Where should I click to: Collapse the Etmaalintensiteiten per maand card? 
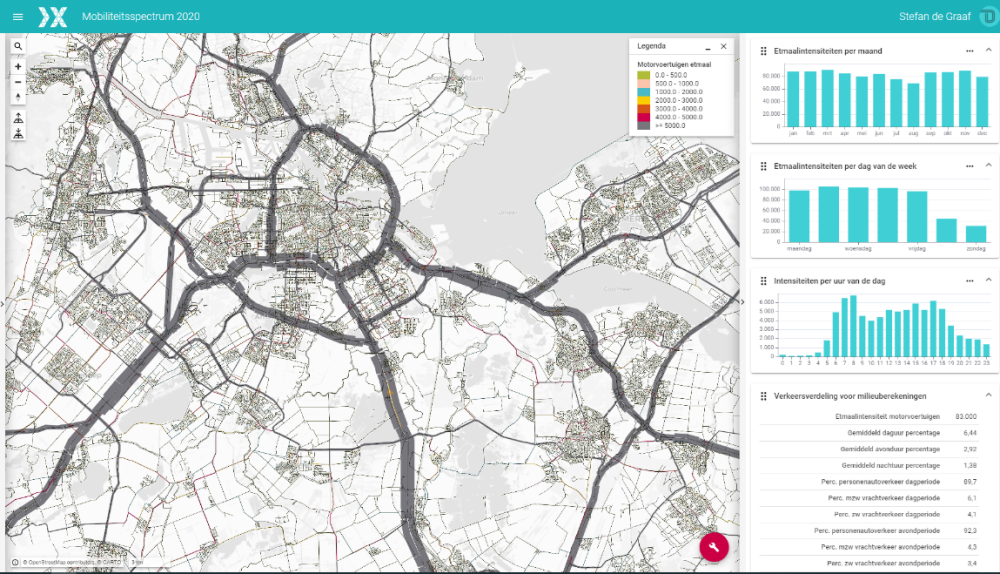pos(988,51)
